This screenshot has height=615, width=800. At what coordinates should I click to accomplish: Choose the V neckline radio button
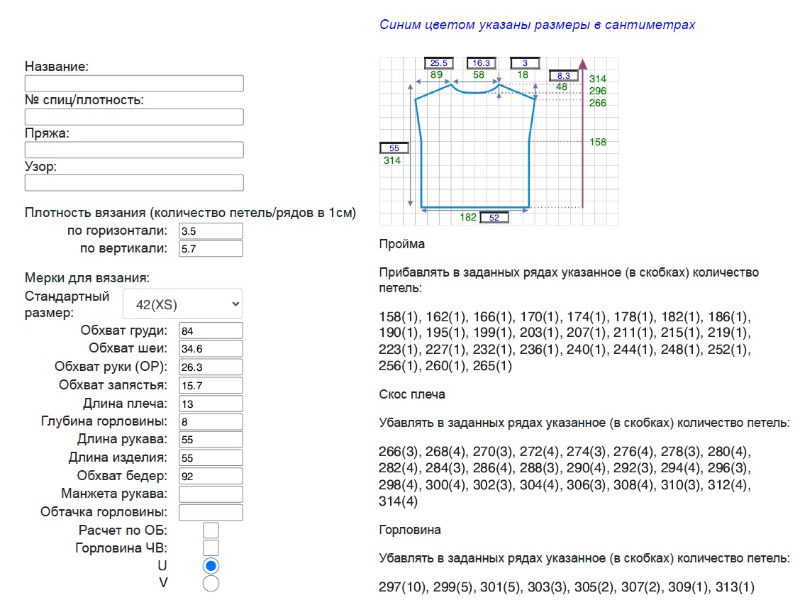(x=211, y=583)
